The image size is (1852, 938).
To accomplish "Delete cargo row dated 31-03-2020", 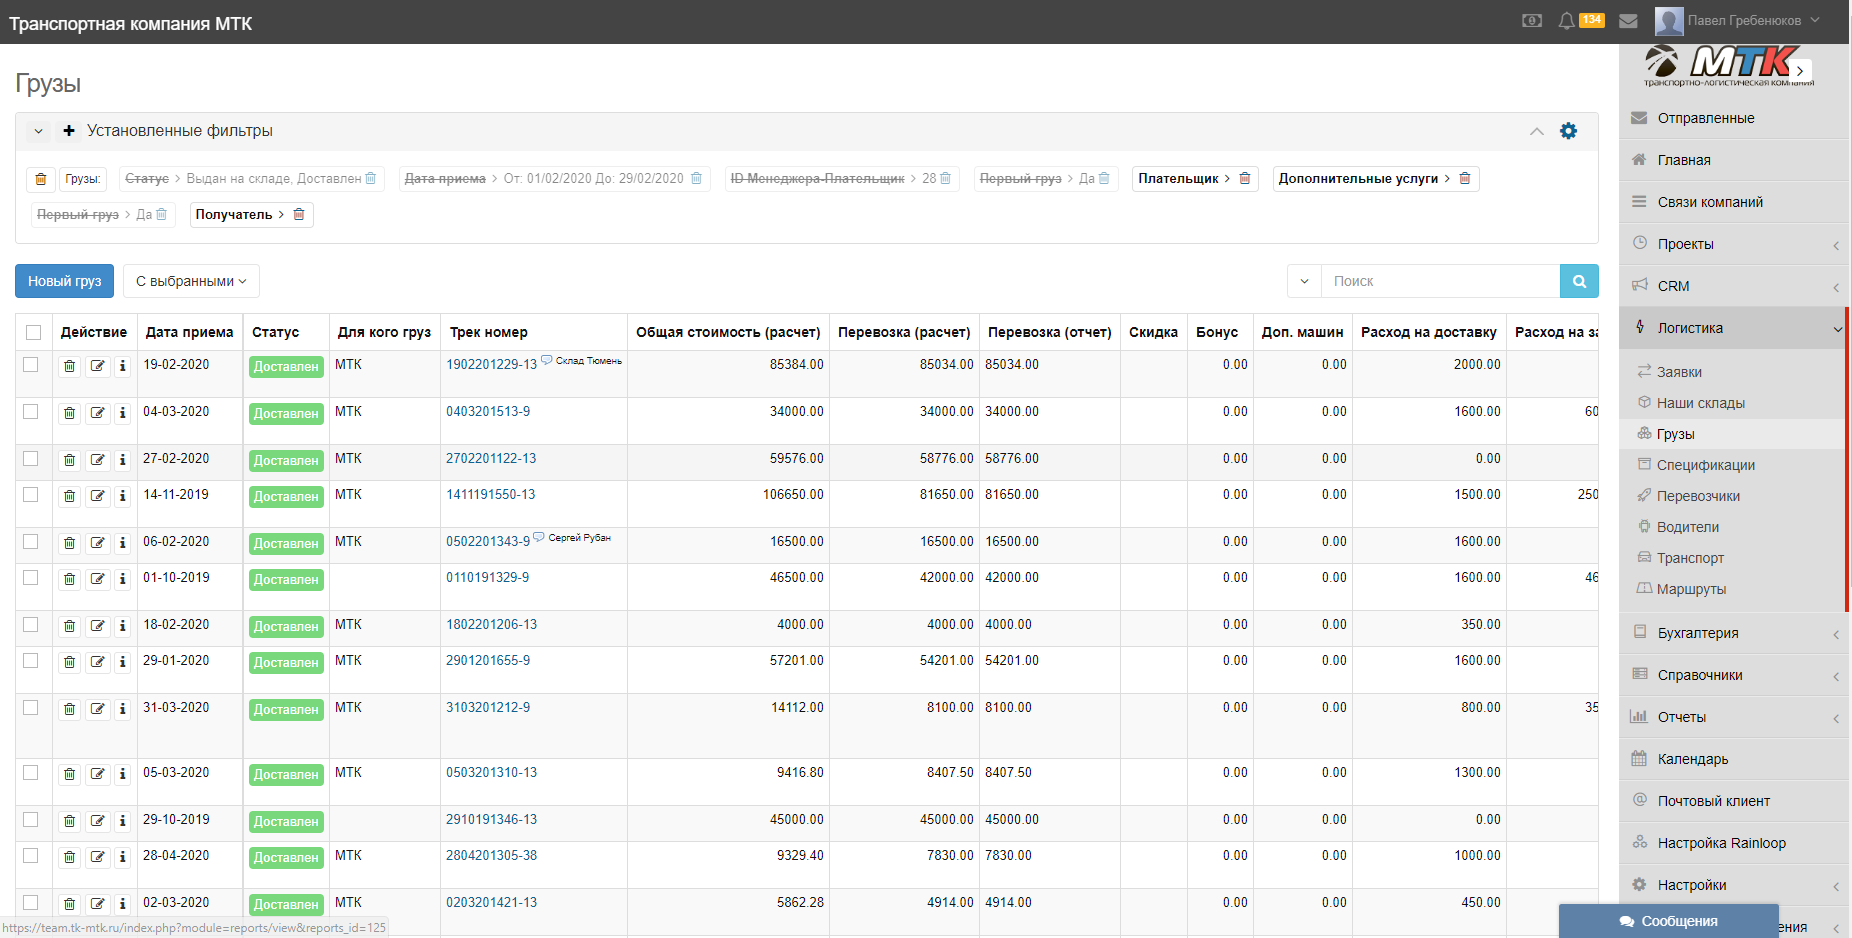I will point(69,709).
